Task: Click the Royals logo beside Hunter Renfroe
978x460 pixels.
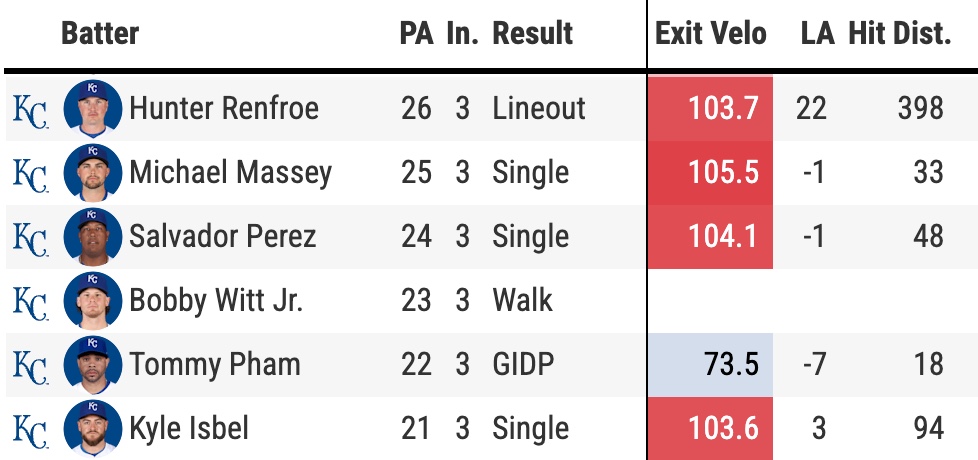Action: point(30,109)
